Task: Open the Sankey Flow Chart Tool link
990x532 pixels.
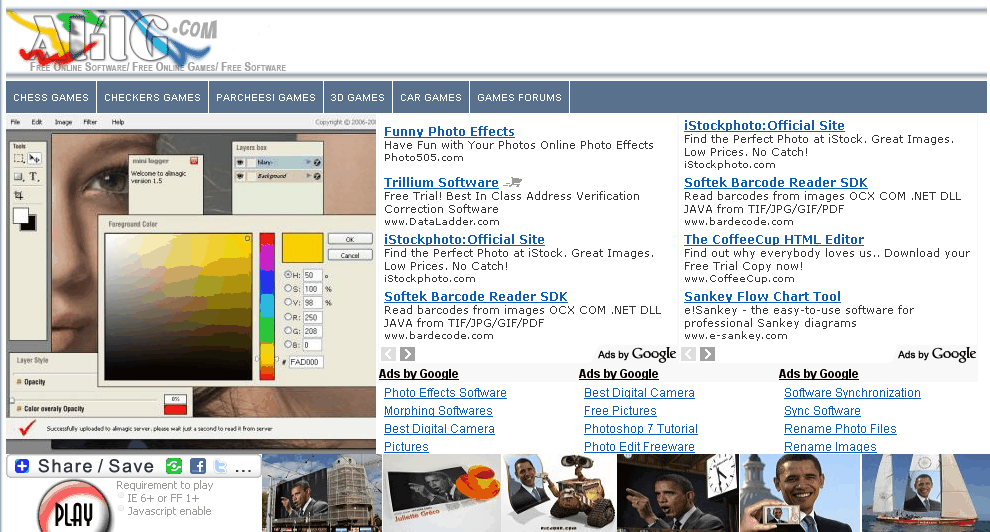Action: (x=762, y=296)
